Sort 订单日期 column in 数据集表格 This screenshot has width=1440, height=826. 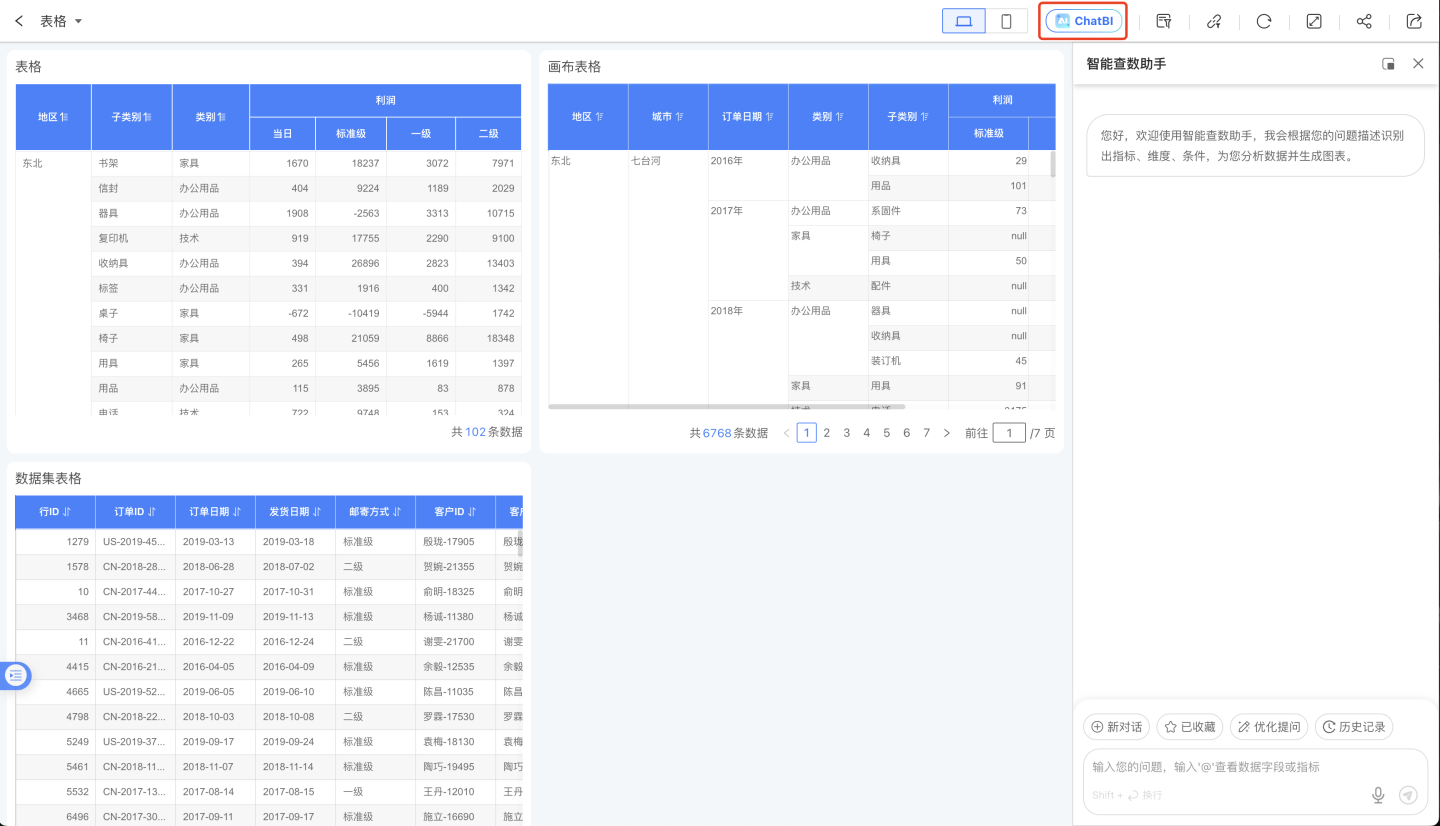click(x=236, y=512)
